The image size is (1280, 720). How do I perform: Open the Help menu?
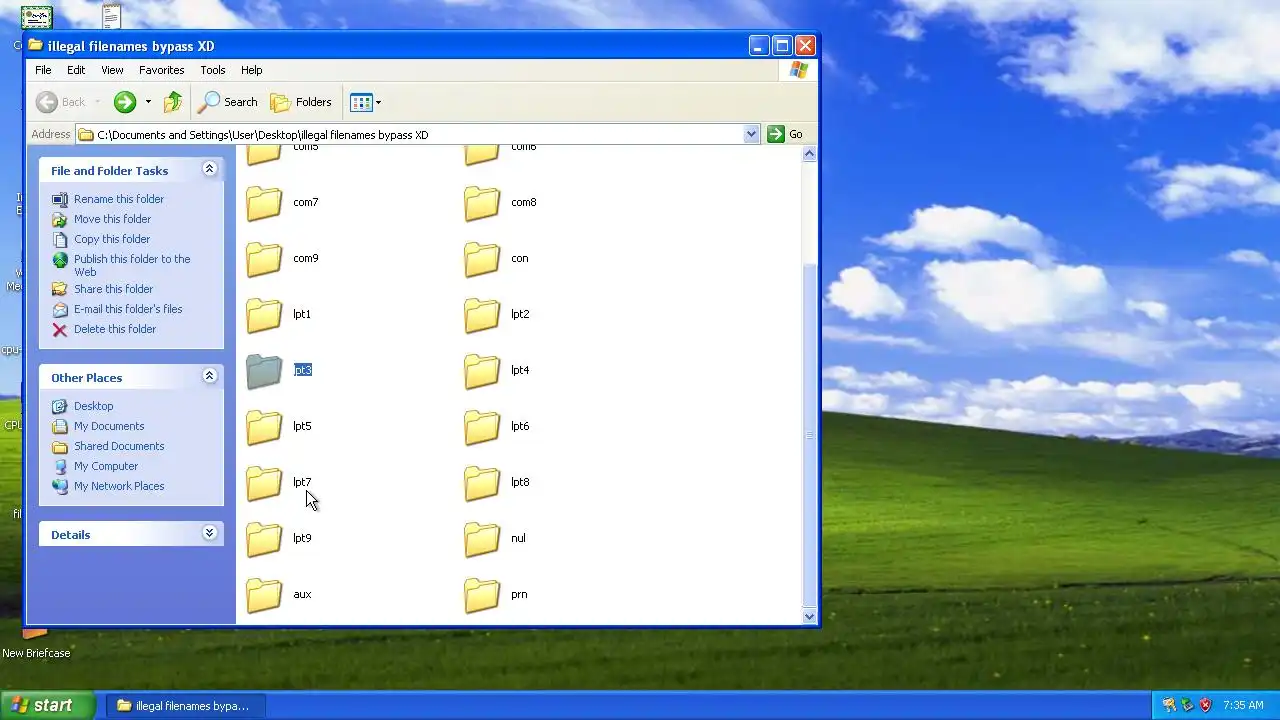point(251,70)
